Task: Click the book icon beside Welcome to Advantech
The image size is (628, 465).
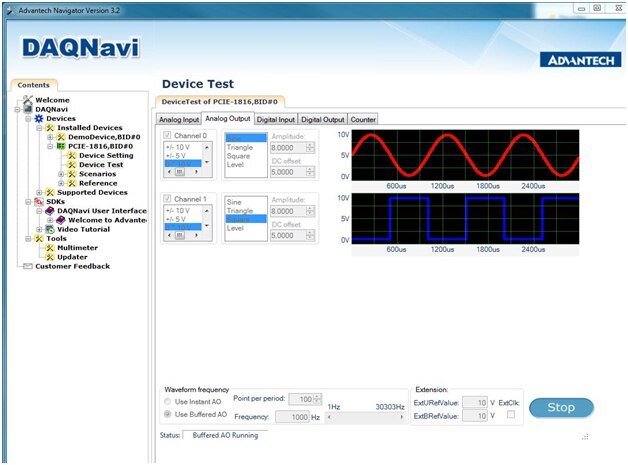Action: pyautogui.click(x=60, y=220)
